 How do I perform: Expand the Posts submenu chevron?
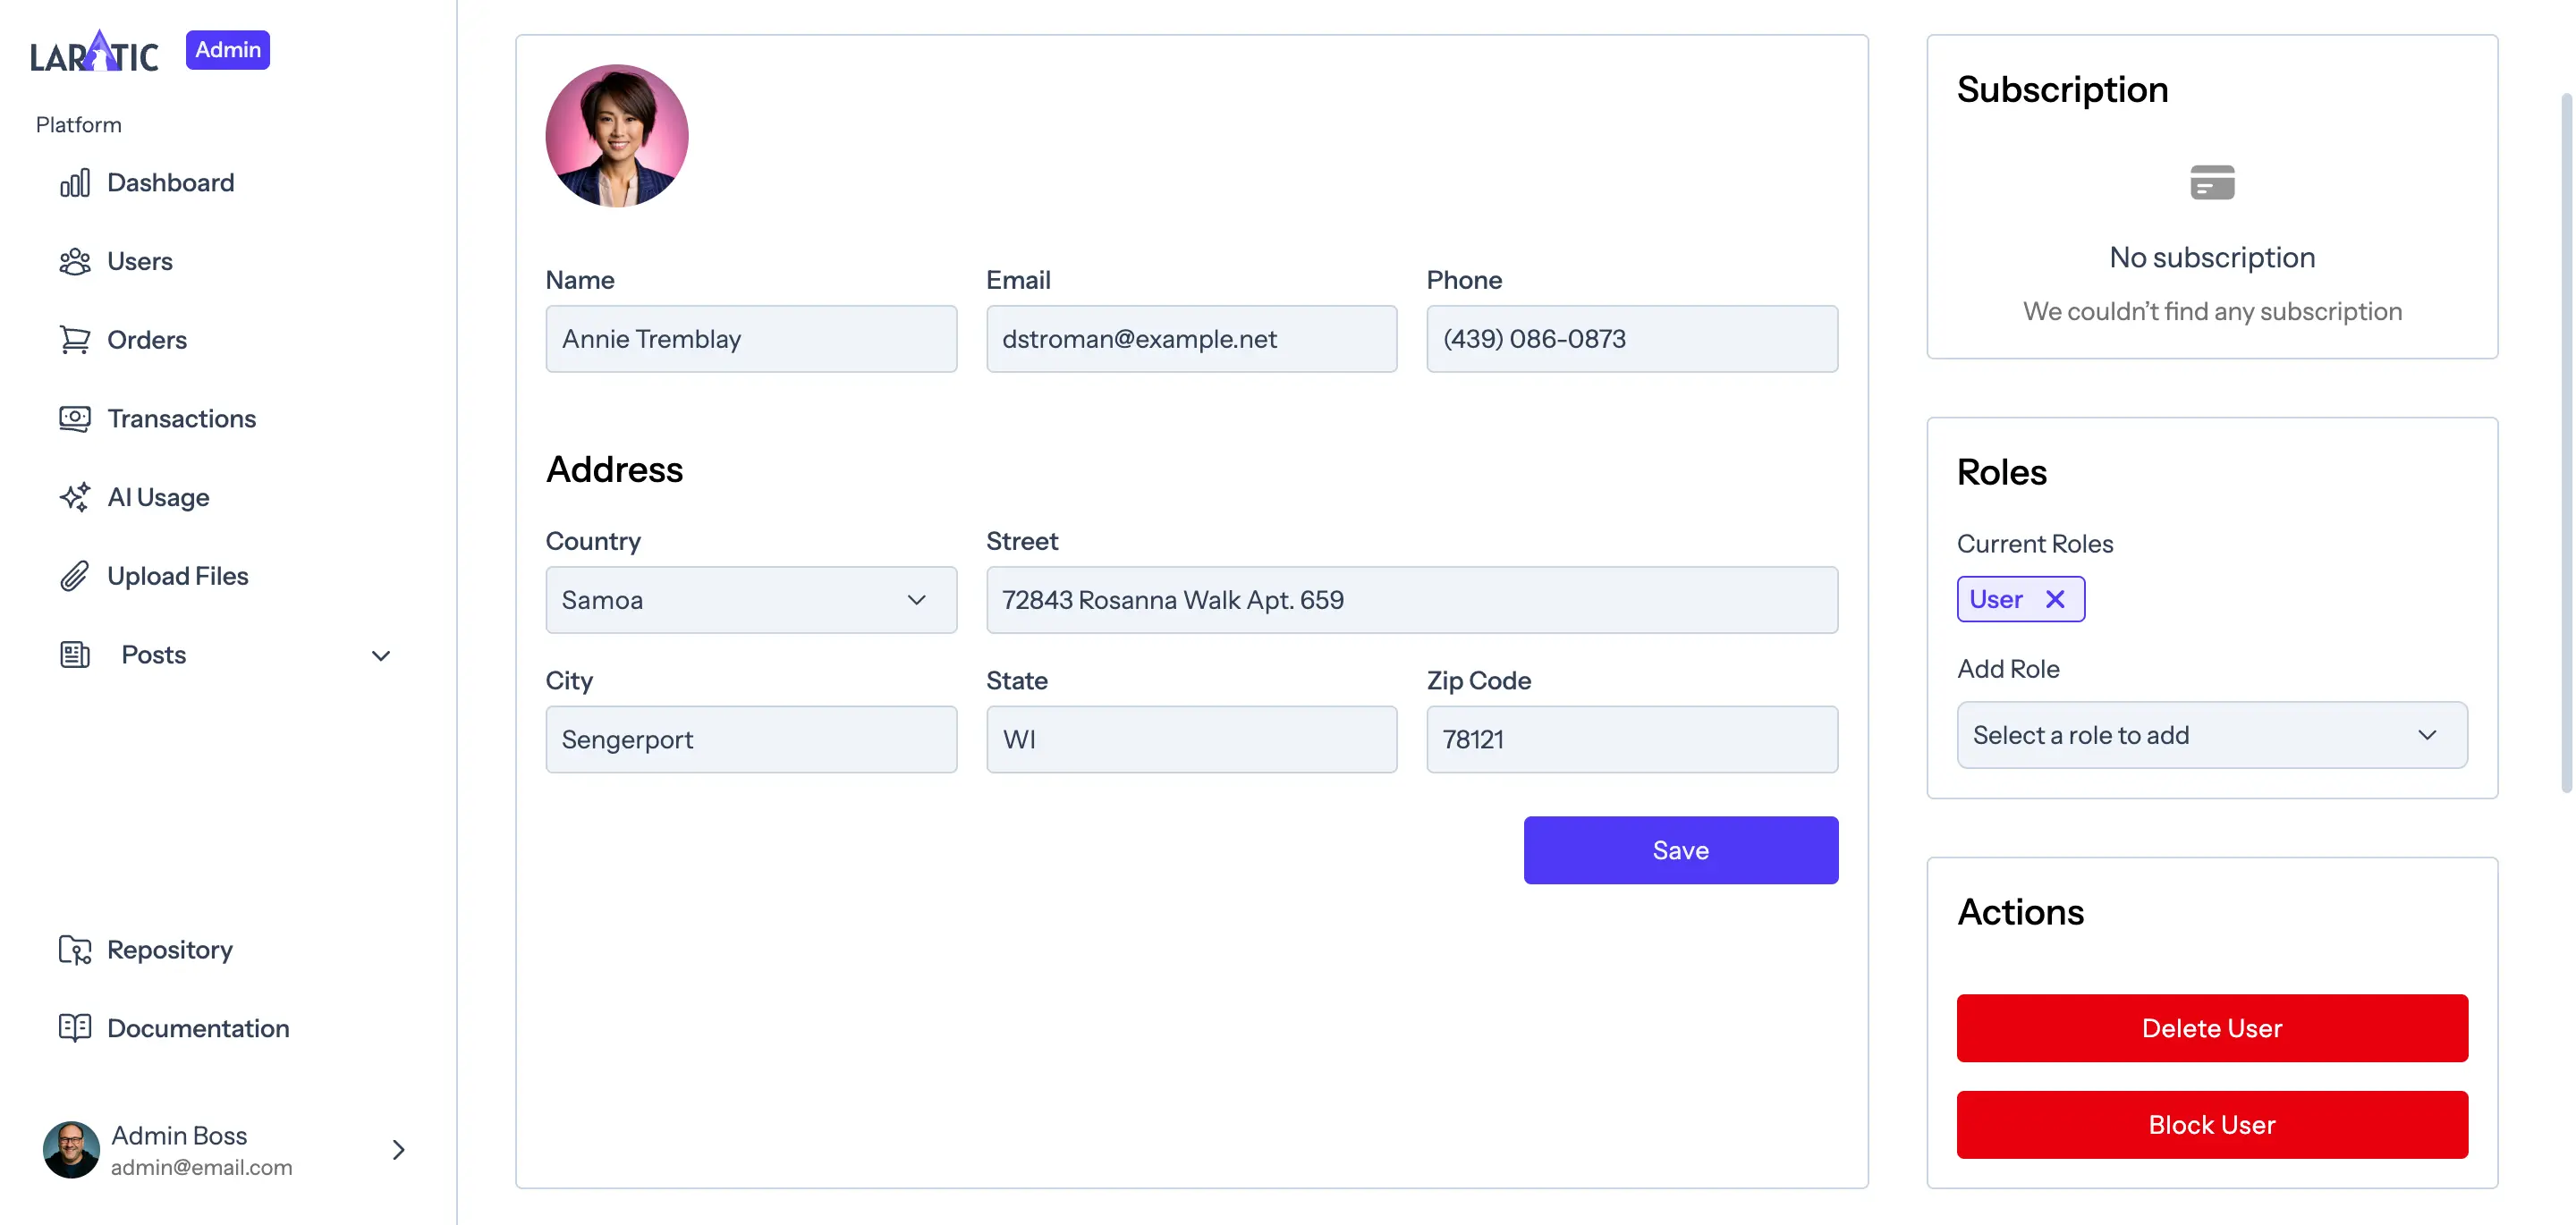click(381, 656)
